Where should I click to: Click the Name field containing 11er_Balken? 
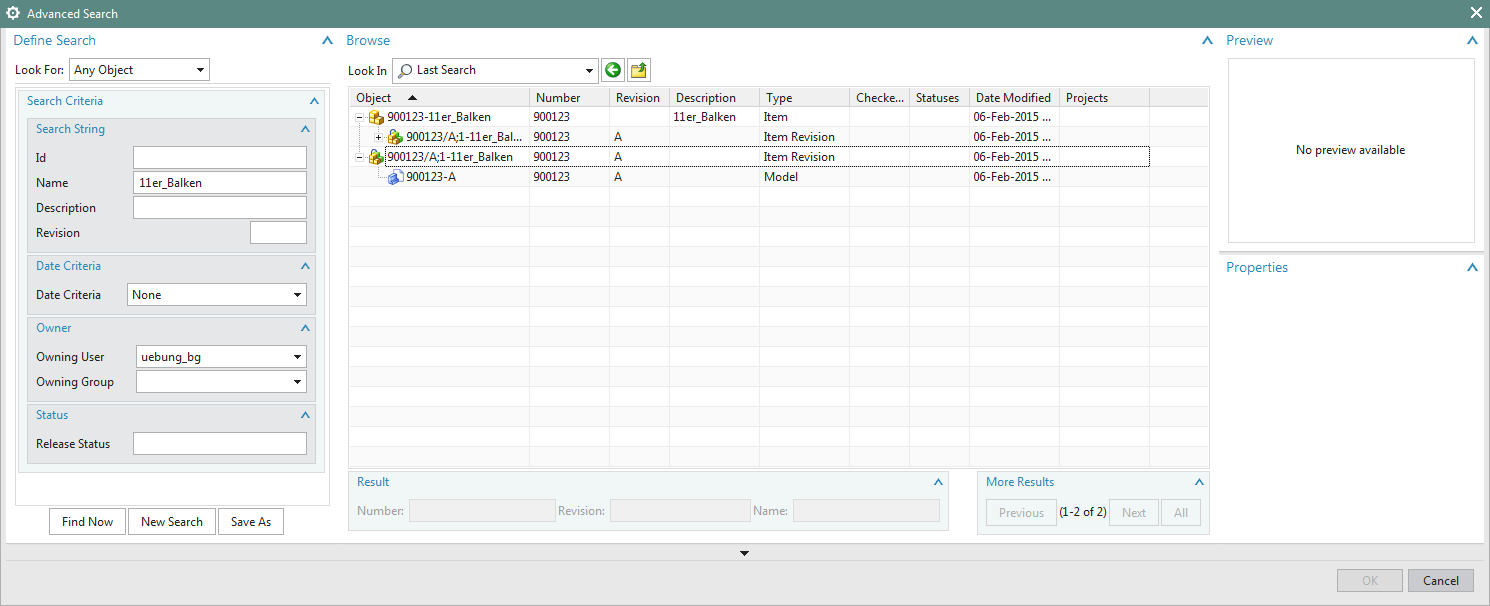(220, 183)
